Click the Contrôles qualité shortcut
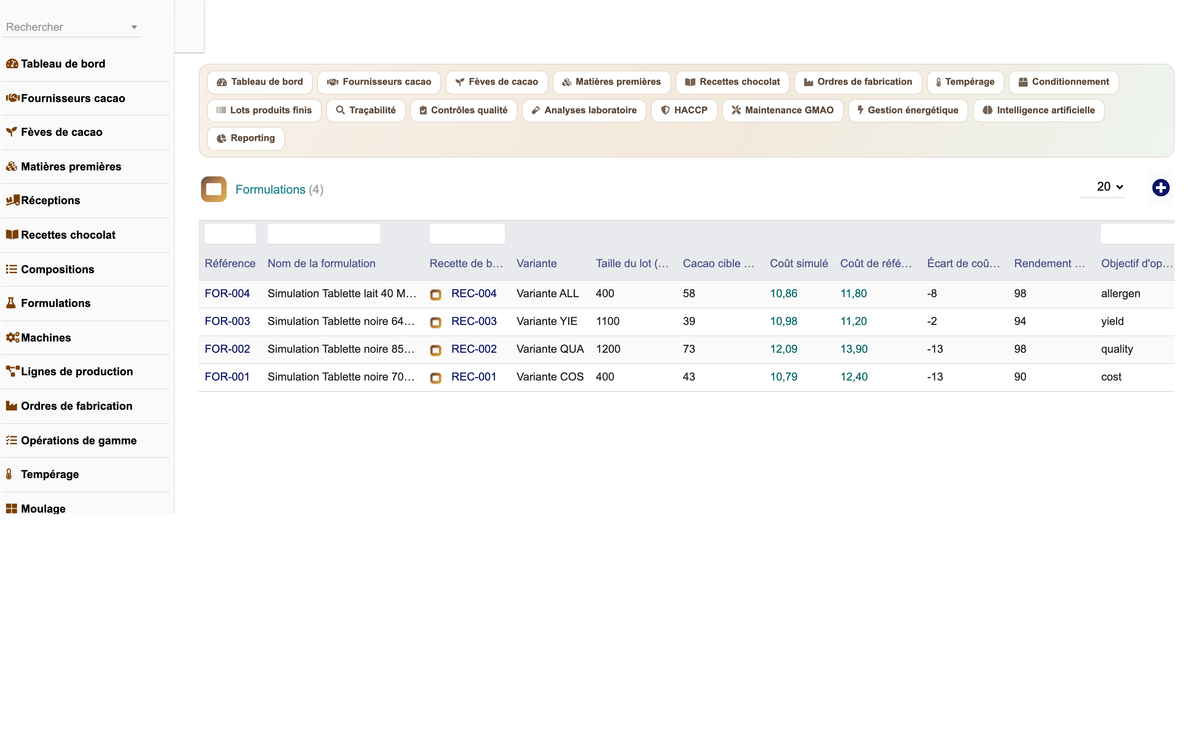Screen dimensions: 1200x743 click(463, 110)
